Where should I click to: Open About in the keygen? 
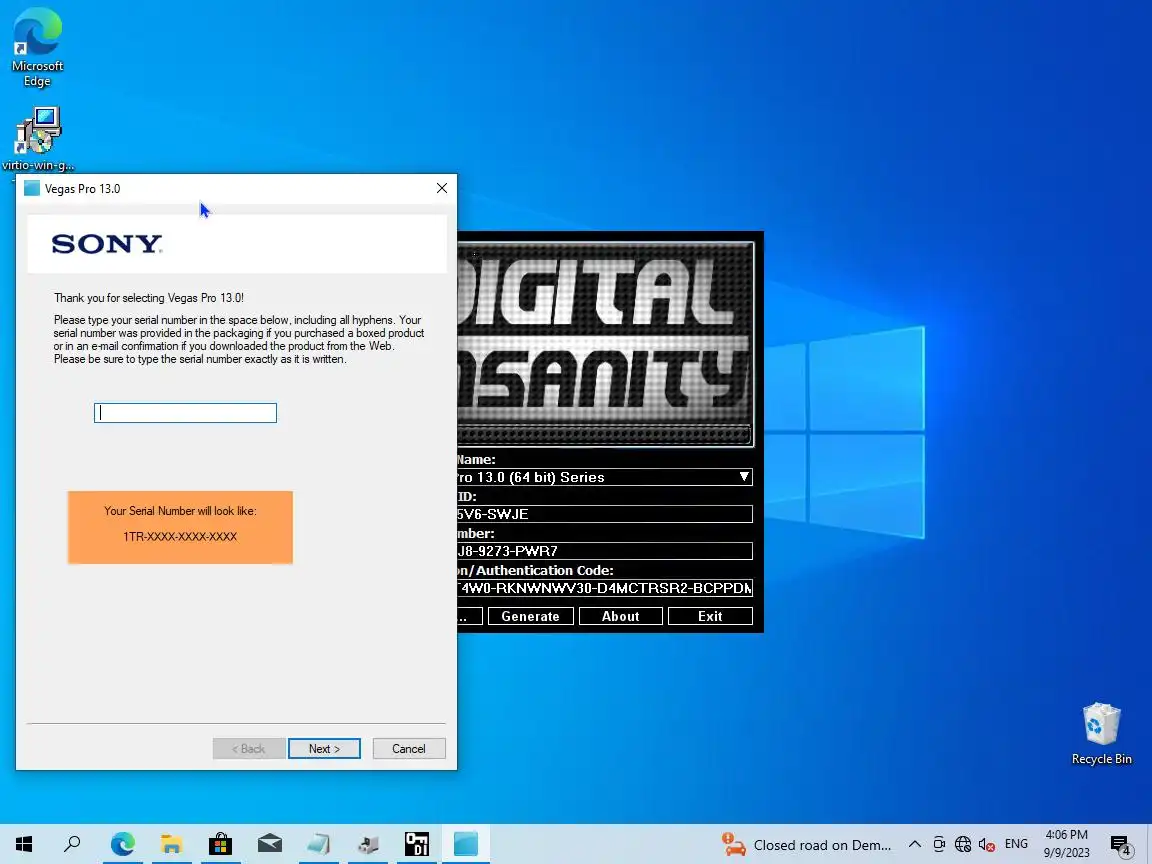point(621,616)
